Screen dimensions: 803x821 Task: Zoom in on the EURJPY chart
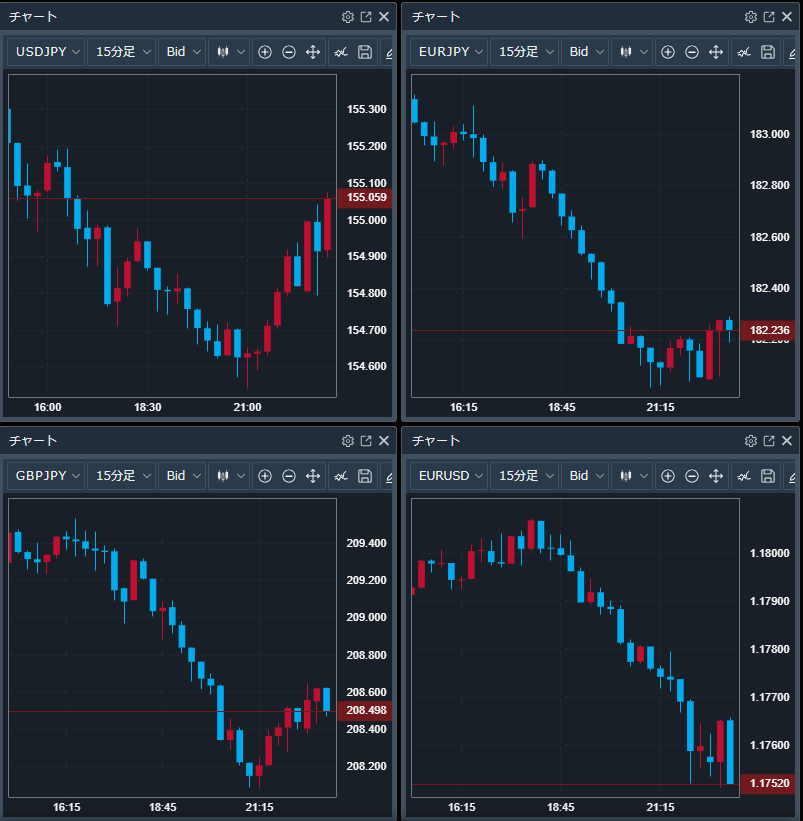point(668,52)
